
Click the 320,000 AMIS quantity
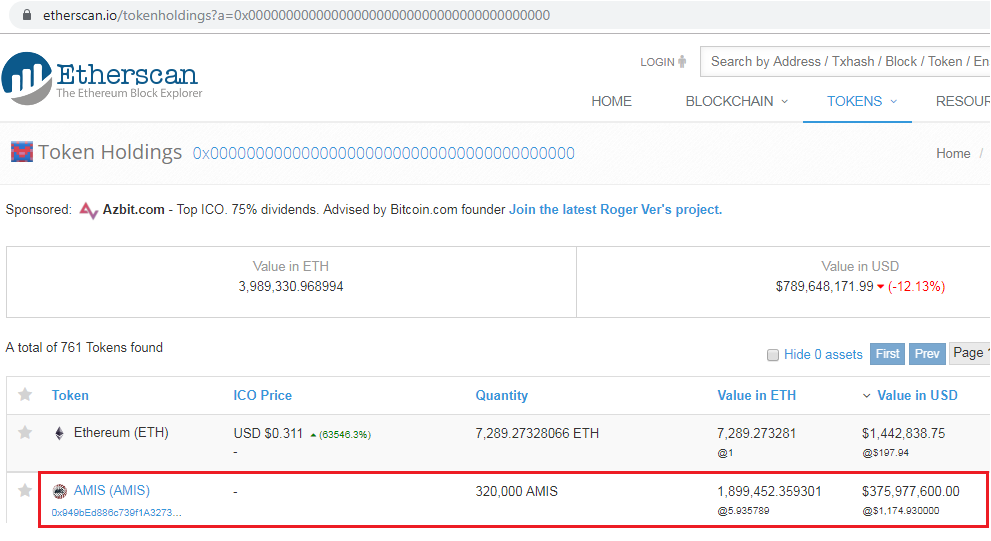516,491
